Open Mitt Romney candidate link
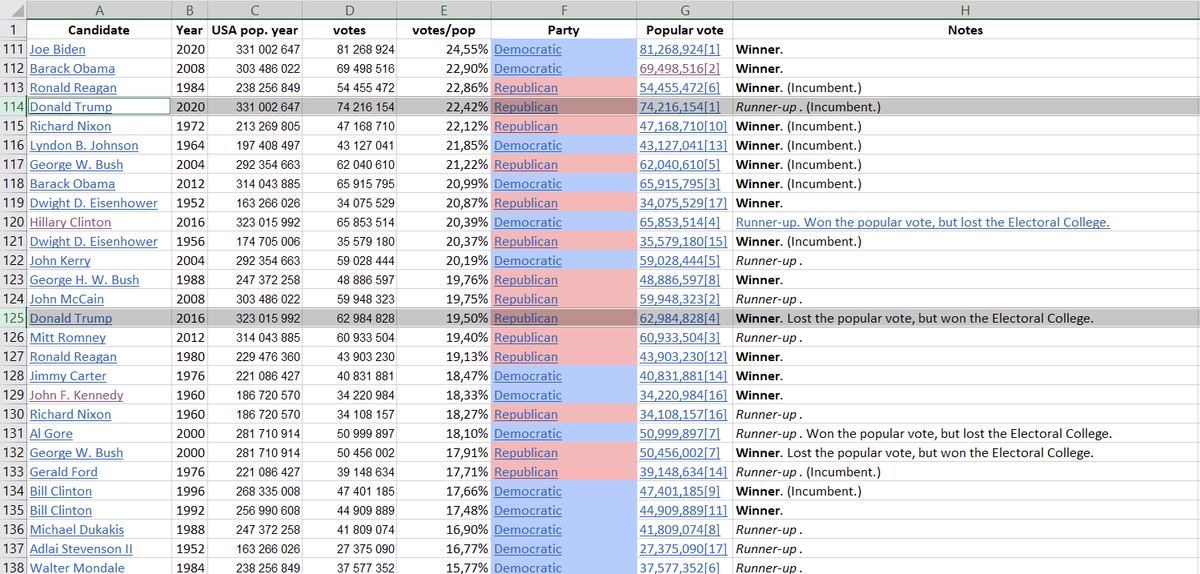 67,338
